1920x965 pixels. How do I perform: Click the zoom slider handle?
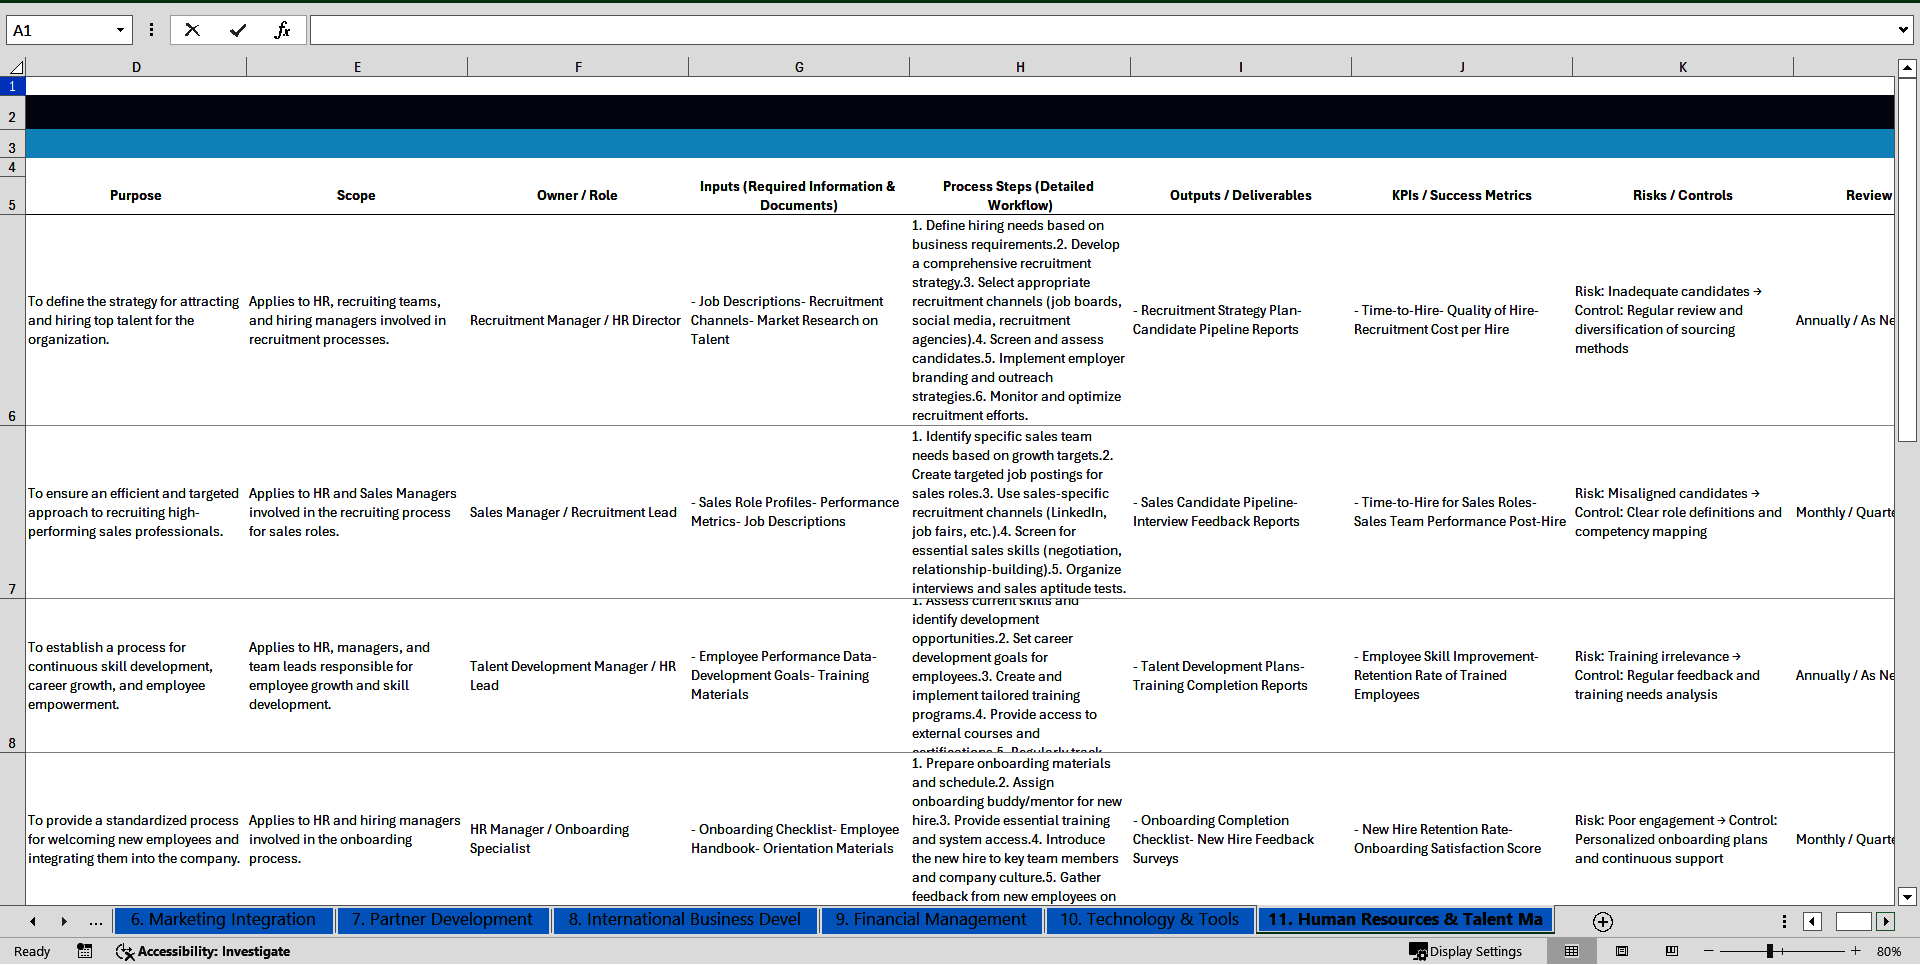1769,951
